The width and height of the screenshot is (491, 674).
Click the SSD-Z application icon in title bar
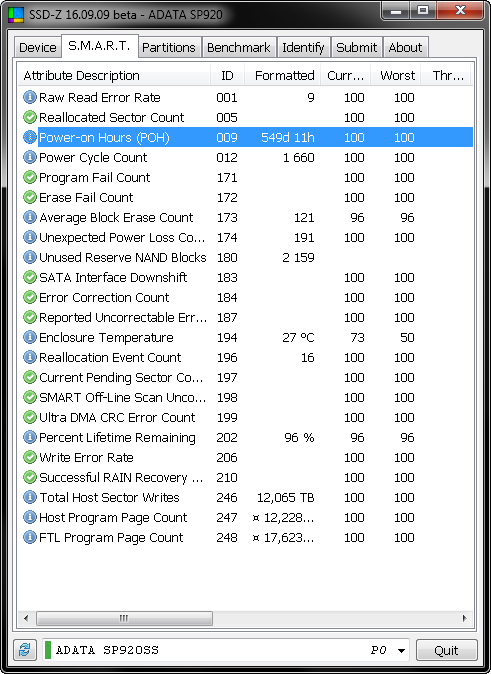[16, 14]
